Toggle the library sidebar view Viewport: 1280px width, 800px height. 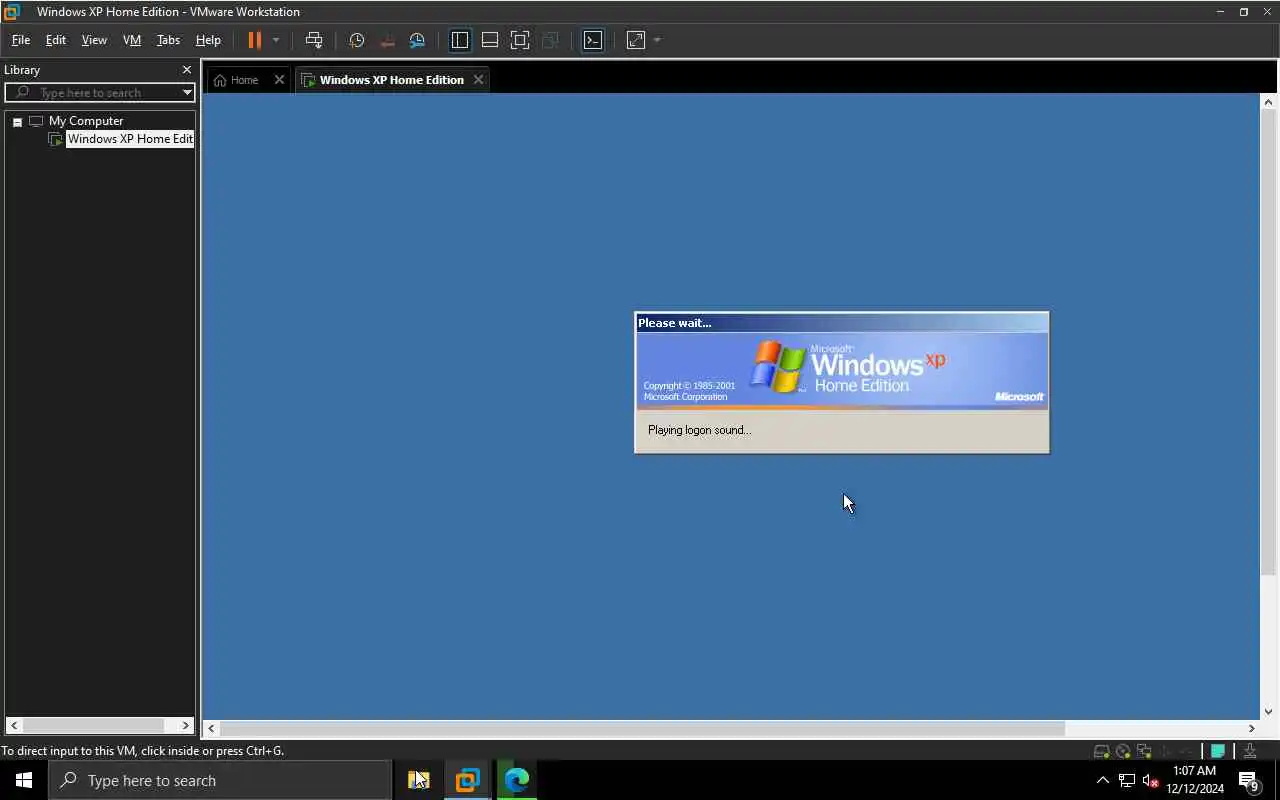pyautogui.click(x=460, y=40)
